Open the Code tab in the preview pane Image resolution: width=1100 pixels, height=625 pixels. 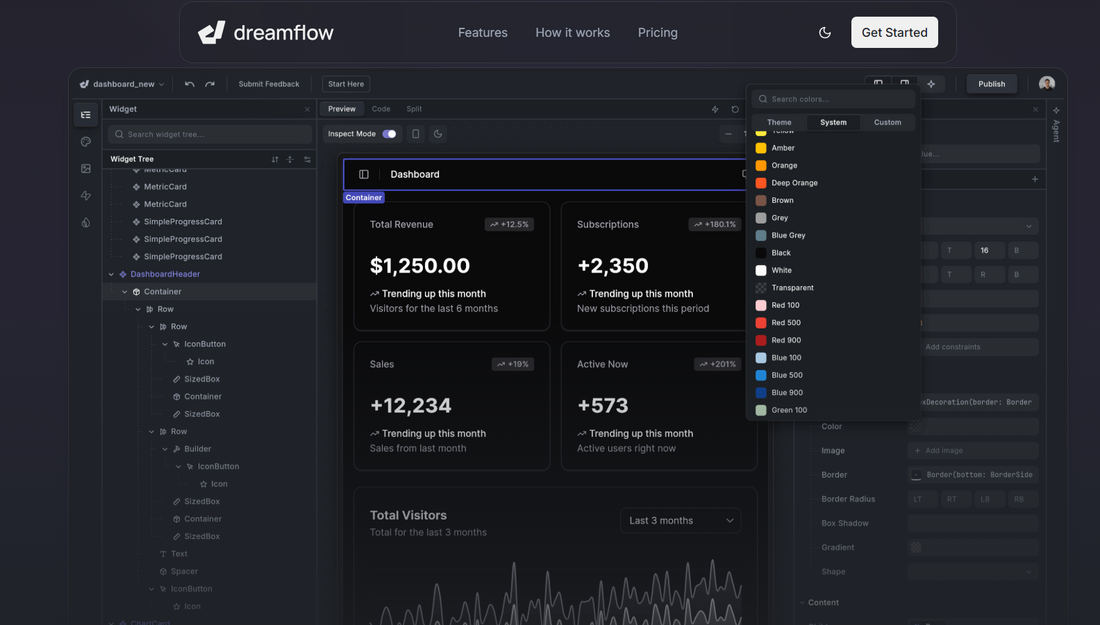pyautogui.click(x=381, y=108)
